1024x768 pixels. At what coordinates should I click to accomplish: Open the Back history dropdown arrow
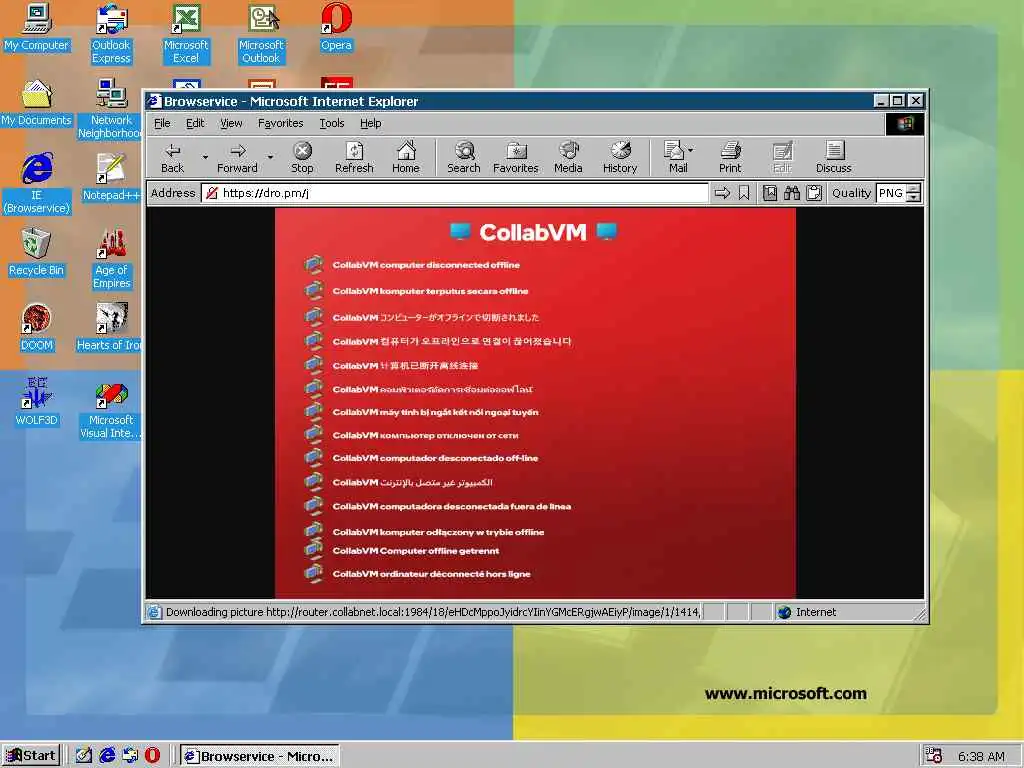205,157
